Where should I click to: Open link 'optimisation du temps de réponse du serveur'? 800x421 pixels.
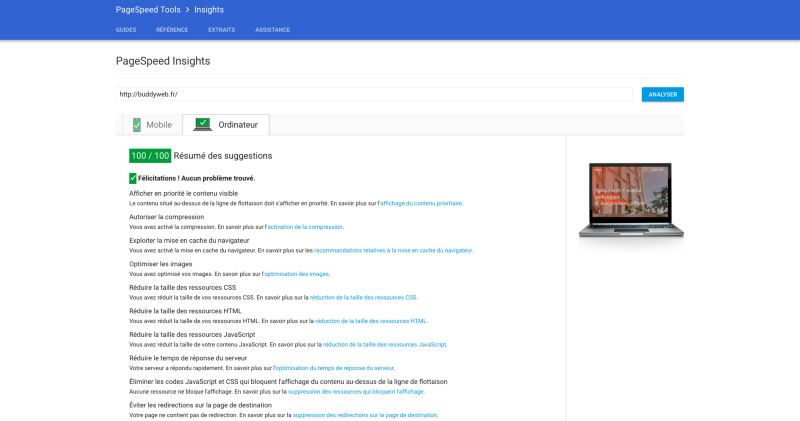coord(335,368)
